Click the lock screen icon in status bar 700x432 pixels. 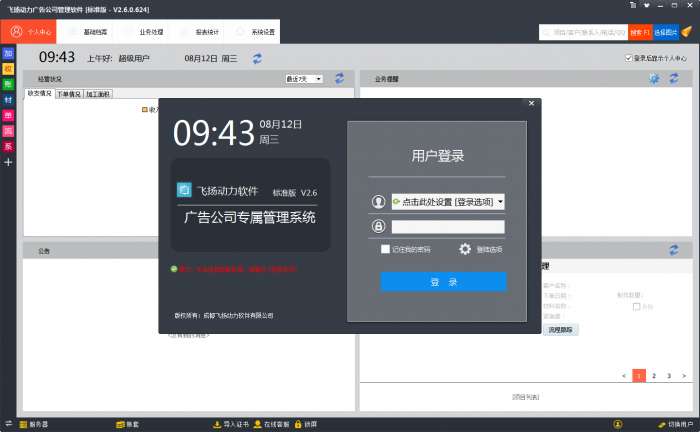[x=298, y=424]
